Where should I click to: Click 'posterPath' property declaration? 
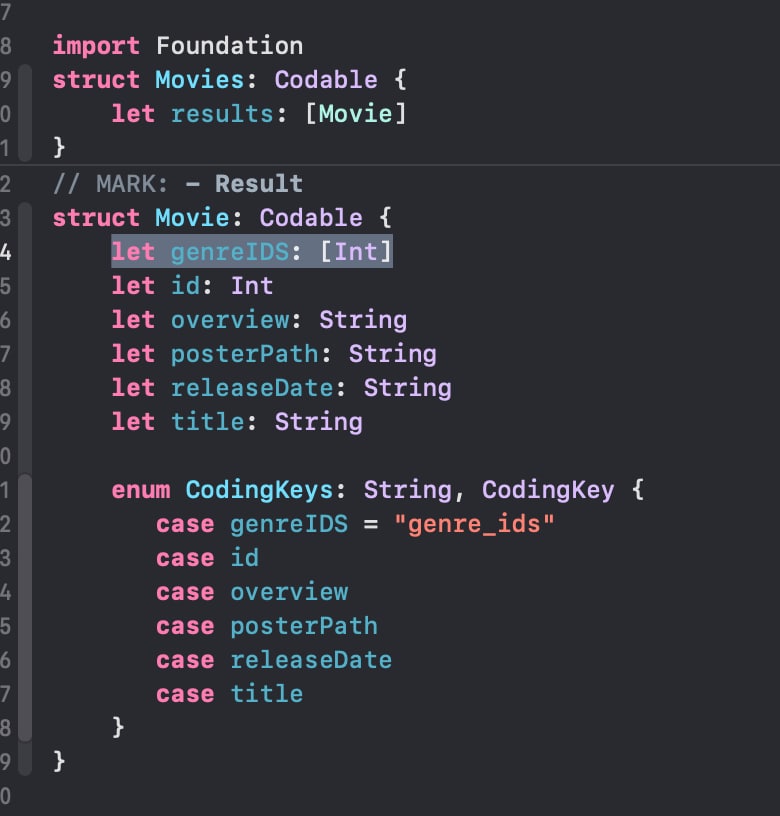click(245, 354)
